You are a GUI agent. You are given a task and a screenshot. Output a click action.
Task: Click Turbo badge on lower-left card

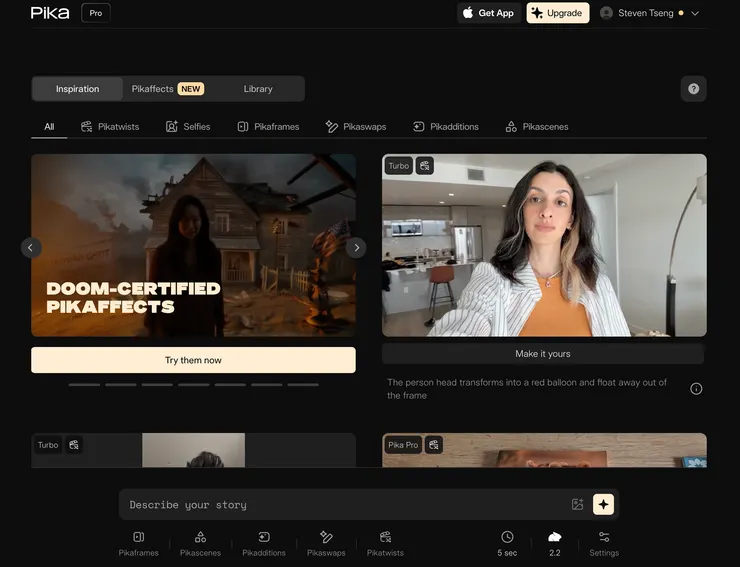[x=48, y=445]
